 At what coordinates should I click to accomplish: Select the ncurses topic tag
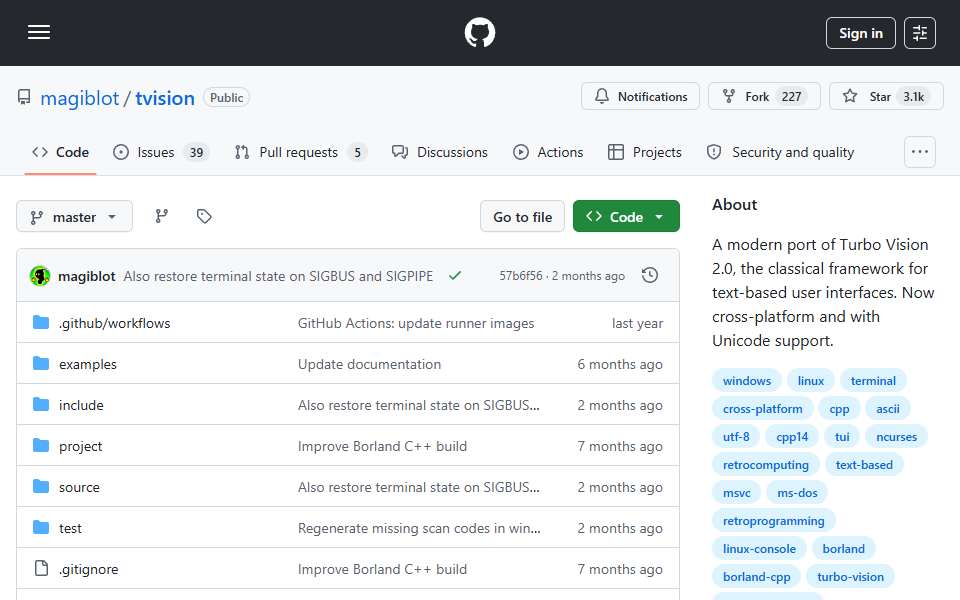896,437
